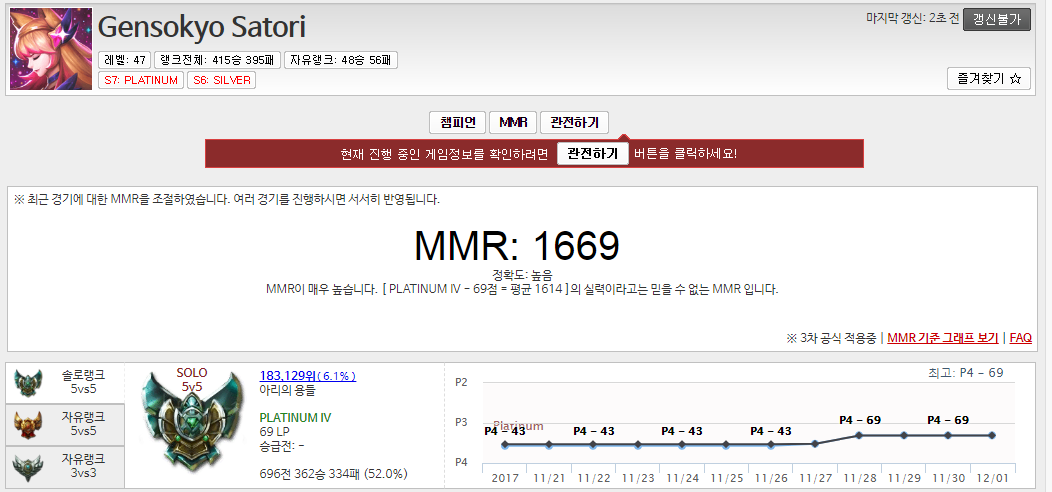Click 관전하기 button inside red banner
Image resolution: width=1052 pixels, height=492 pixels.
pos(592,154)
